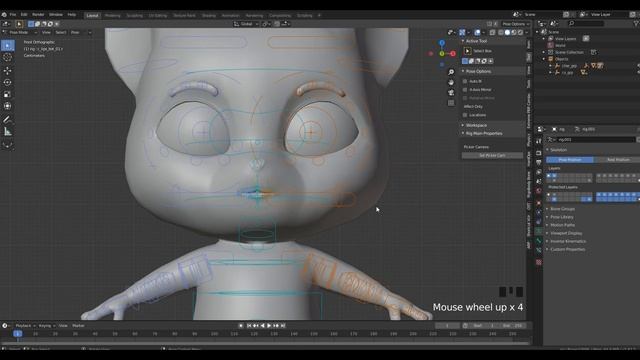Select the Transform tool
Screen dimensions: 640x360
pyautogui.click(x=7, y=106)
